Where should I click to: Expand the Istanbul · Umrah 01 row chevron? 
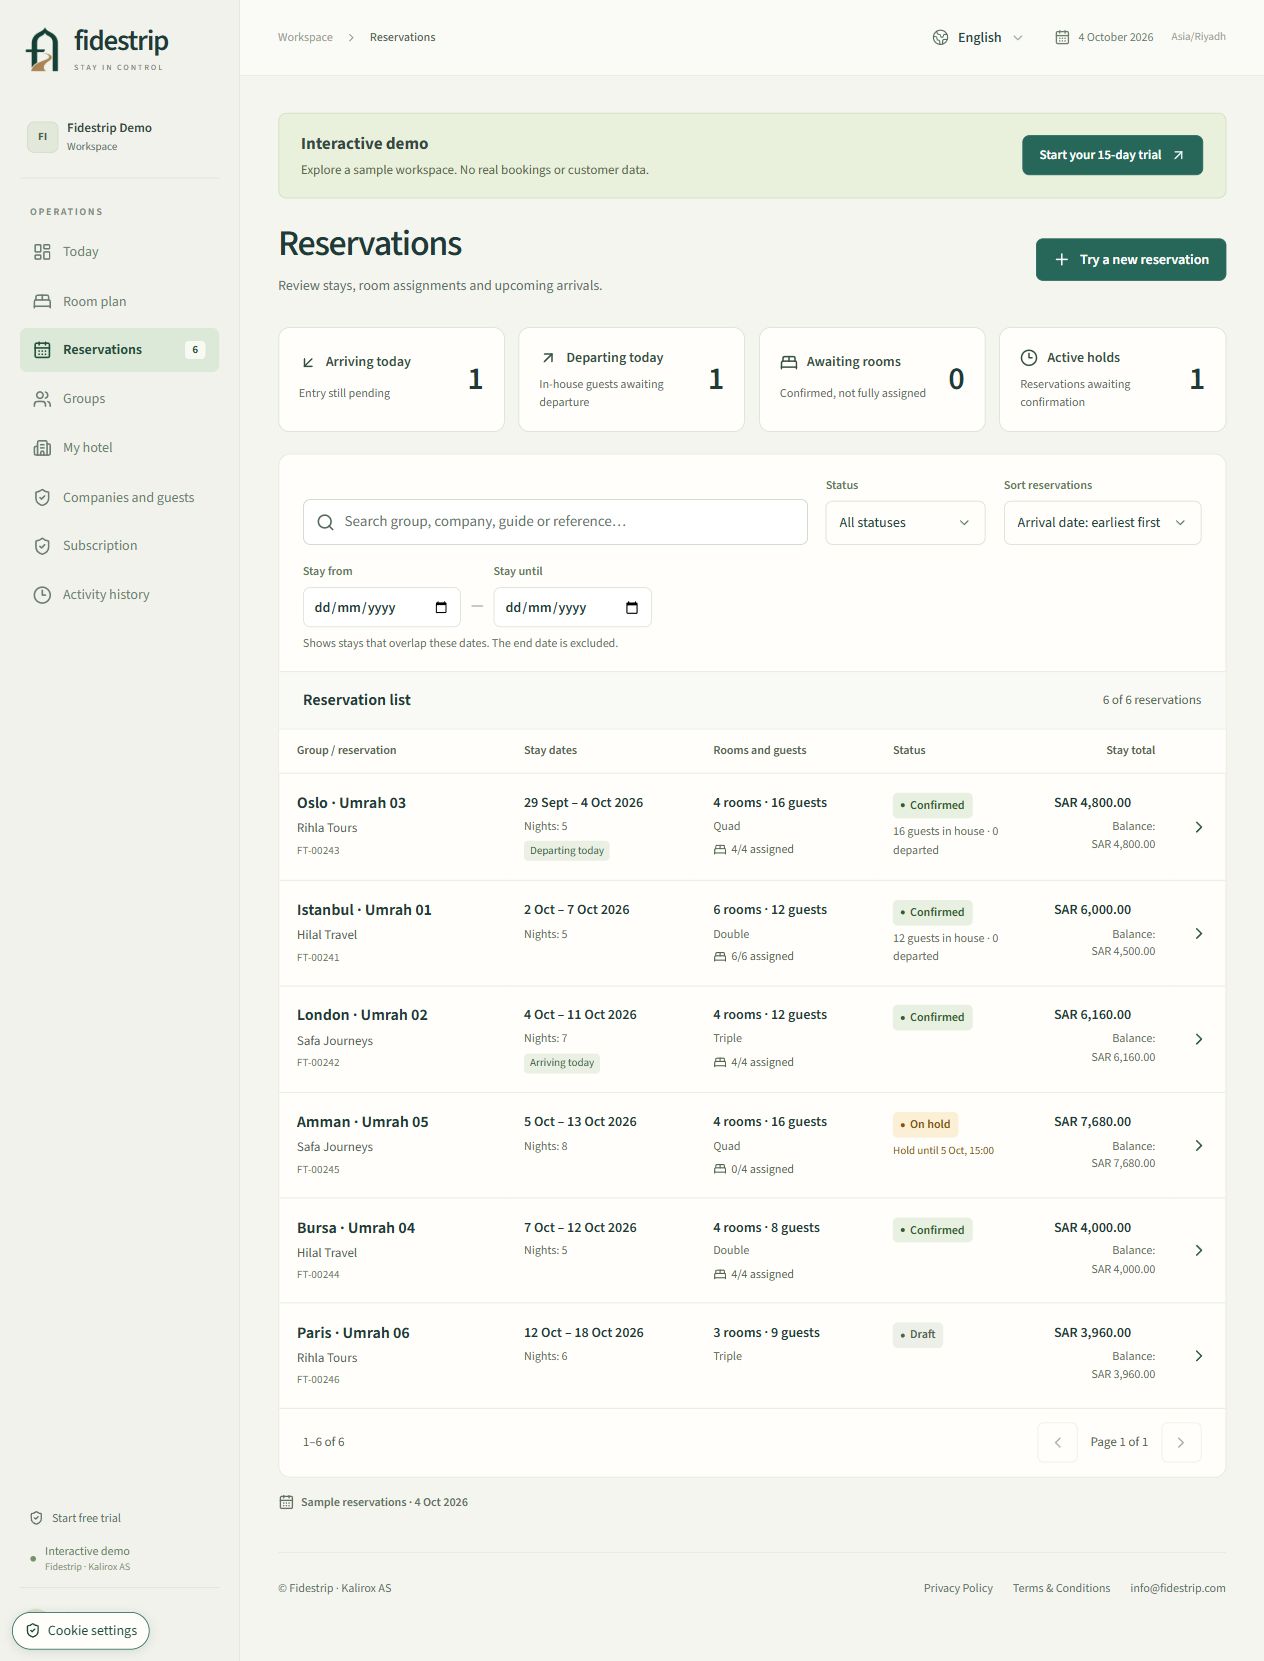(x=1199, y=933)
